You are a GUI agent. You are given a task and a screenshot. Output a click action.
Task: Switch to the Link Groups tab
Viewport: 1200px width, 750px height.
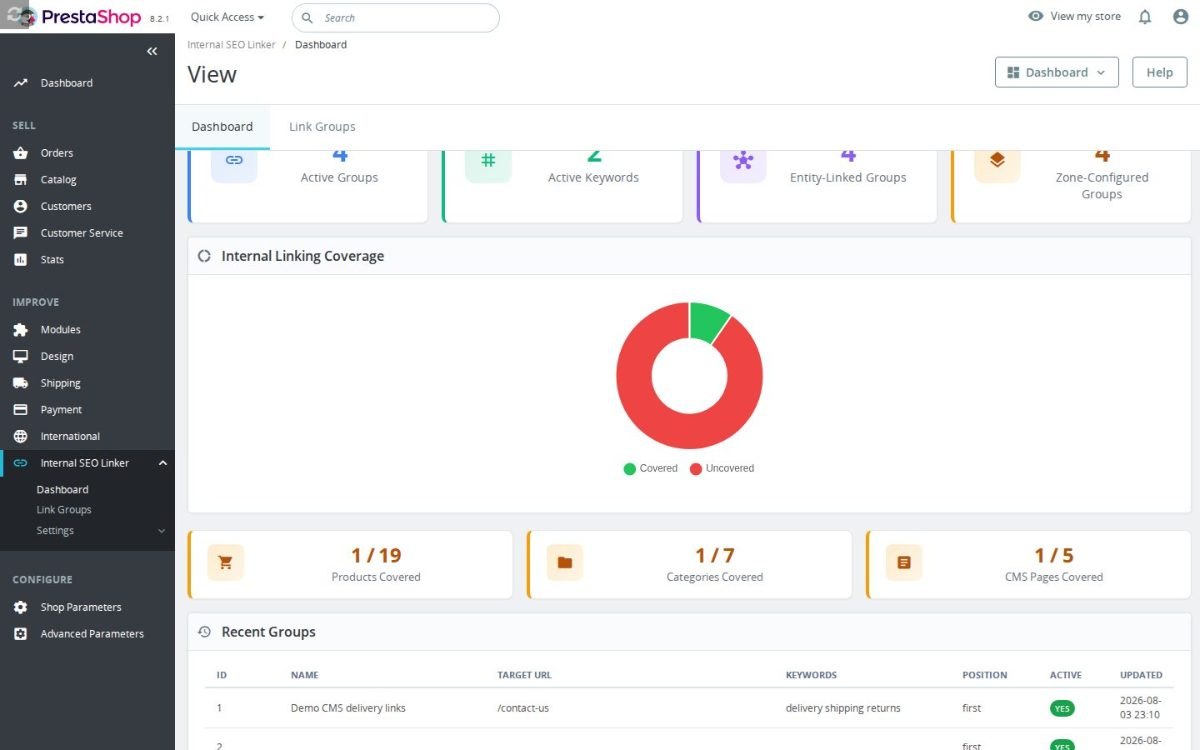click(x=322, y=127)
